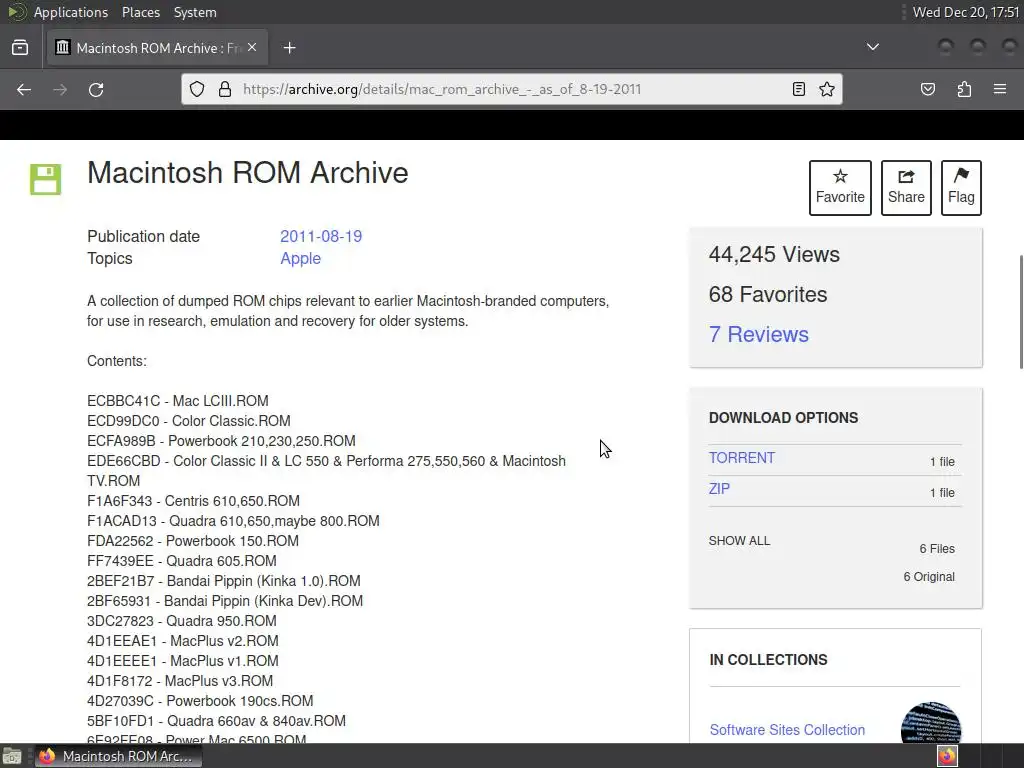
Task: Open the 2011-08-19 publication date link
Action: (321, 236)
